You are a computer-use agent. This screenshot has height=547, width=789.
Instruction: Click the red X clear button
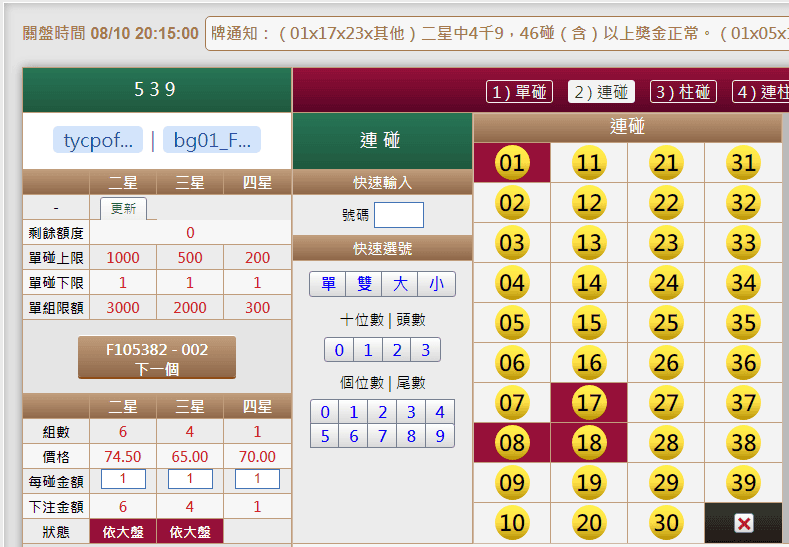coord(744,523)
